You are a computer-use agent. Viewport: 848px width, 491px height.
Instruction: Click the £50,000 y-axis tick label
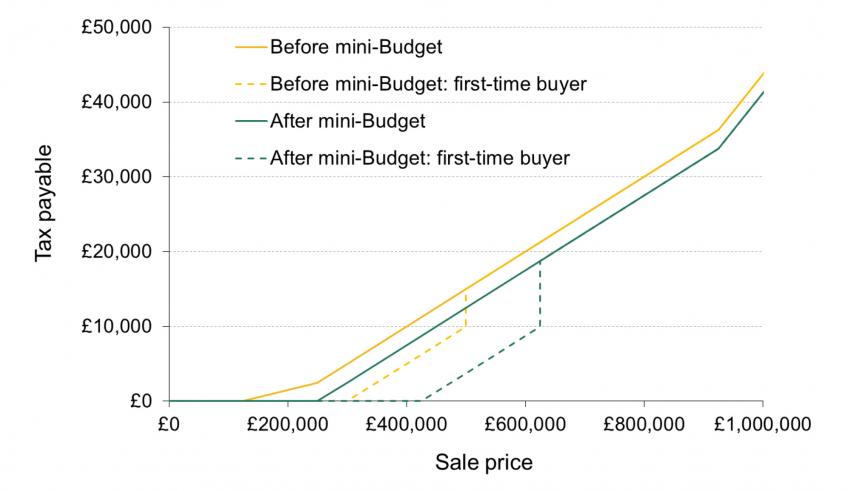(116, 28)
